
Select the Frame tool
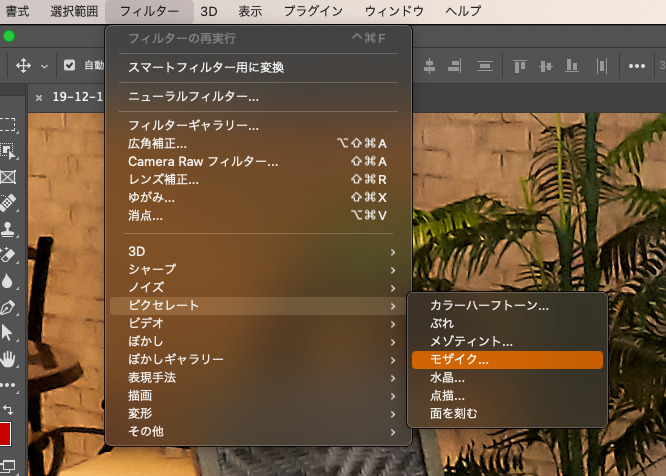pos(8,178)
